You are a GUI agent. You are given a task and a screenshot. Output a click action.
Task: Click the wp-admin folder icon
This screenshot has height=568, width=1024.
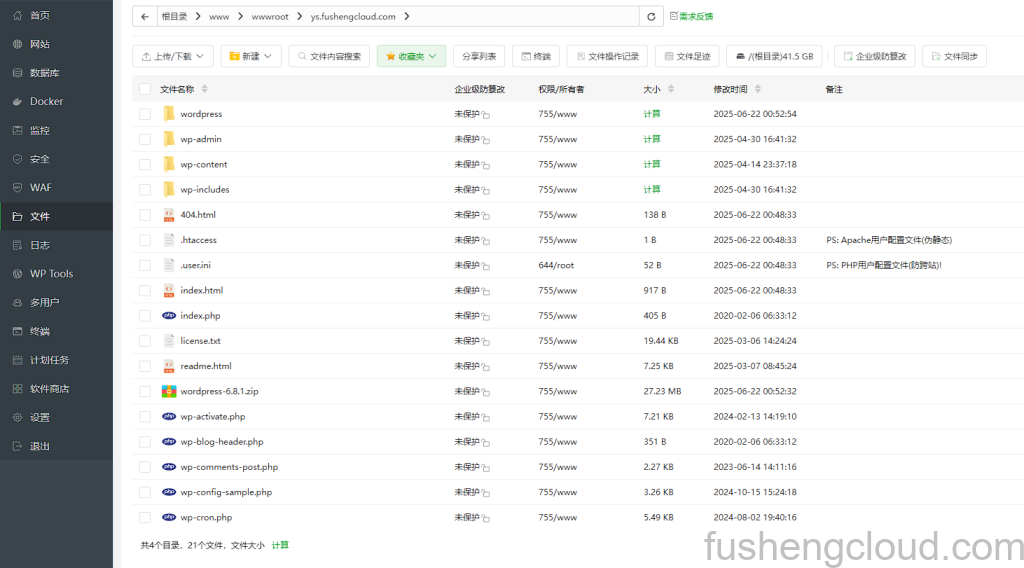(x=168, y=139)
